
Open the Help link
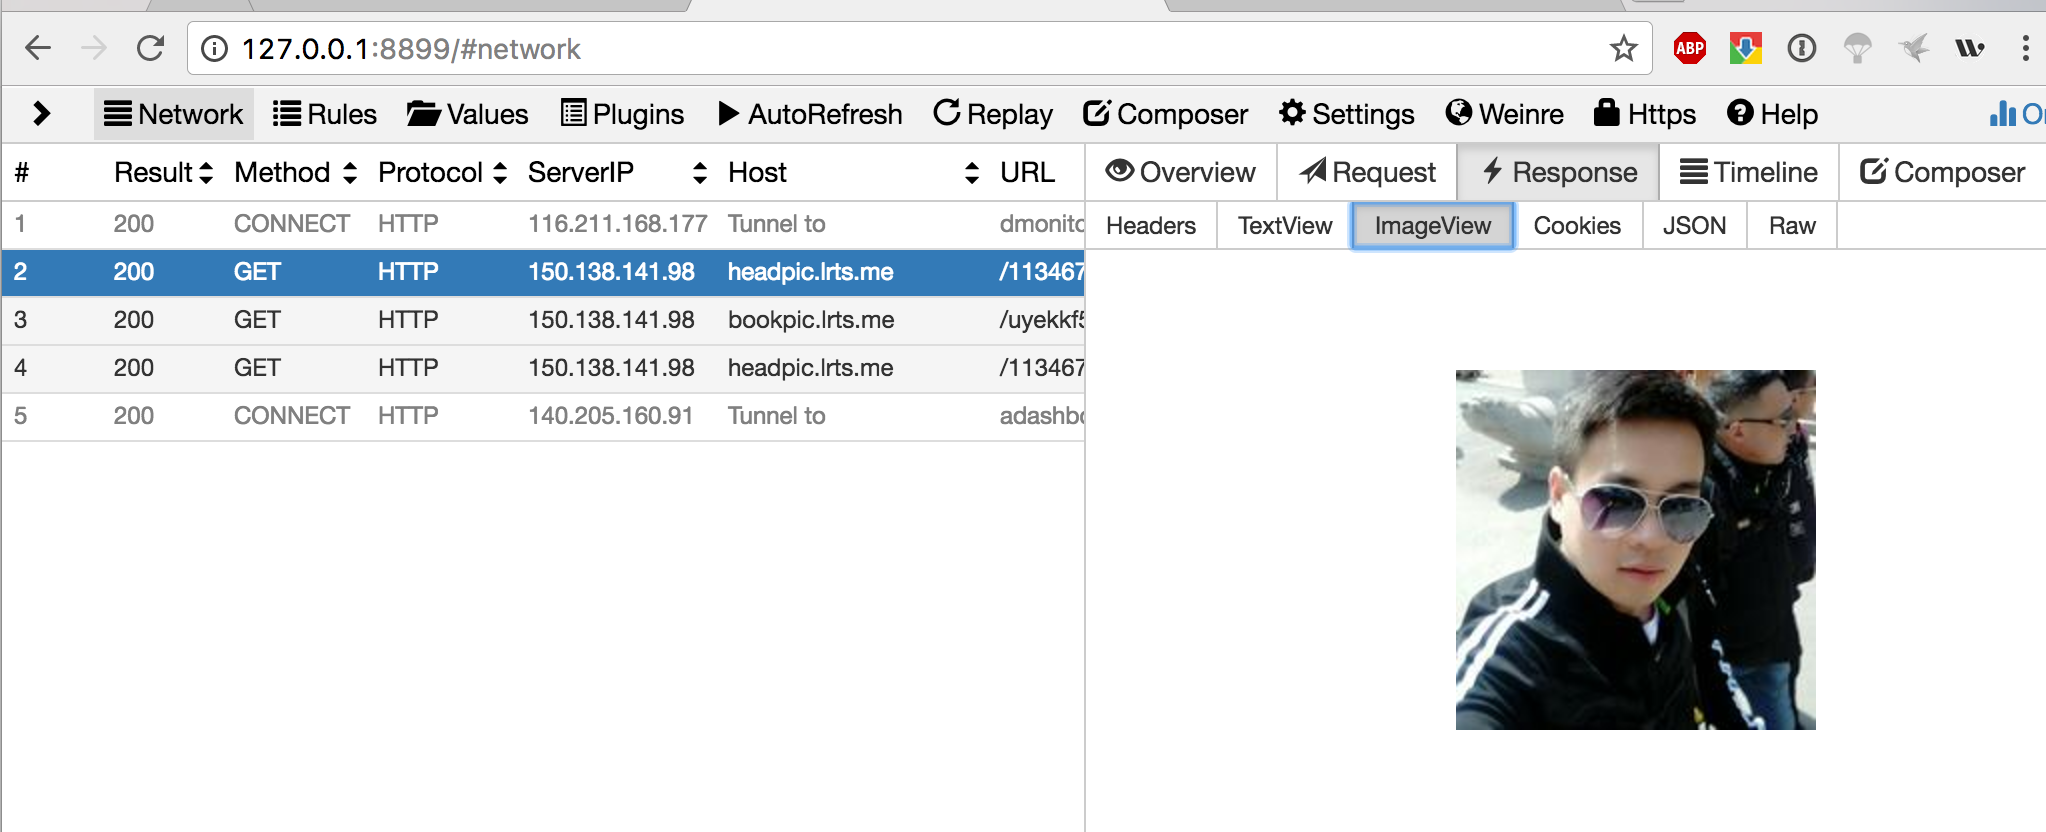tap(1772, 114)
